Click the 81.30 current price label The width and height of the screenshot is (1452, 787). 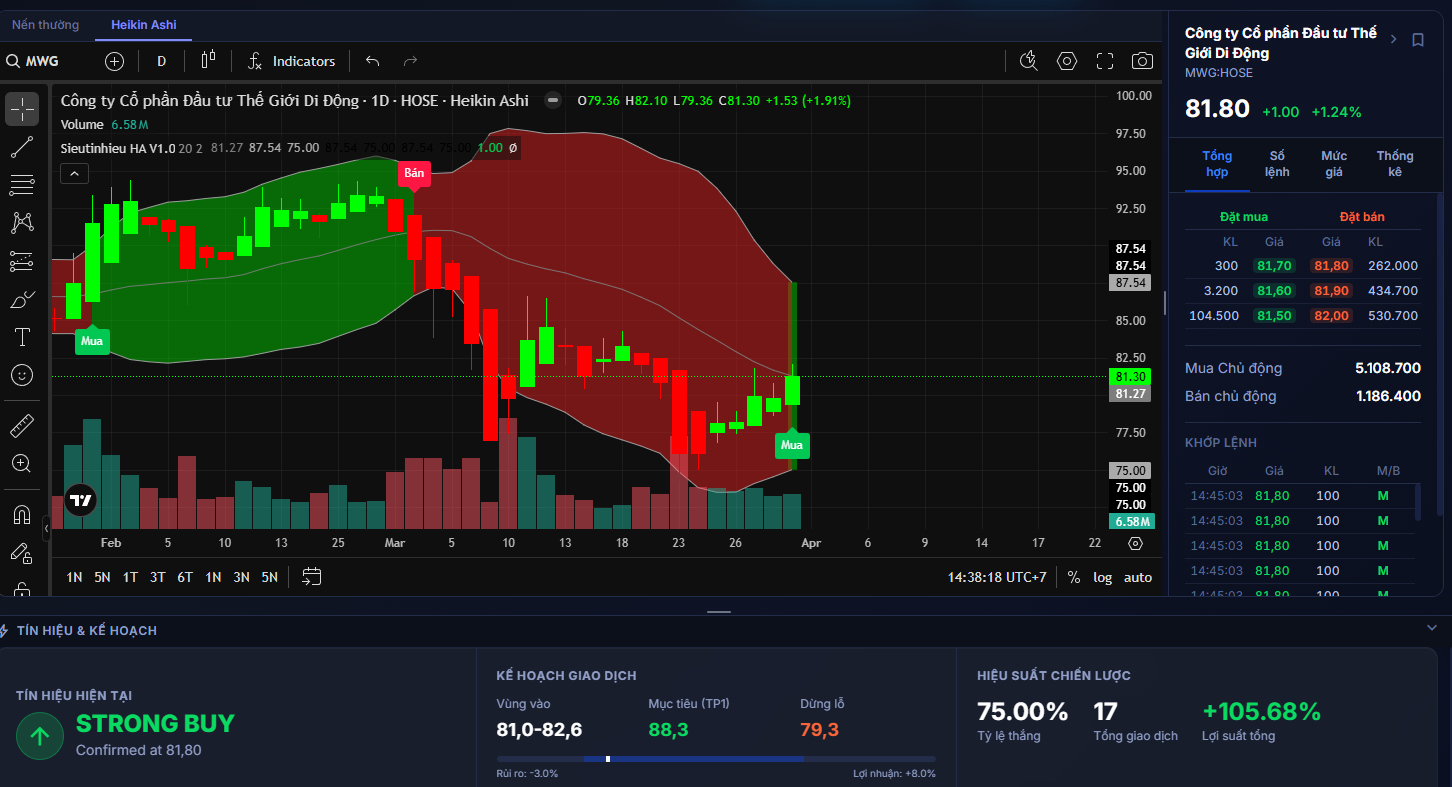[1129, 377]
